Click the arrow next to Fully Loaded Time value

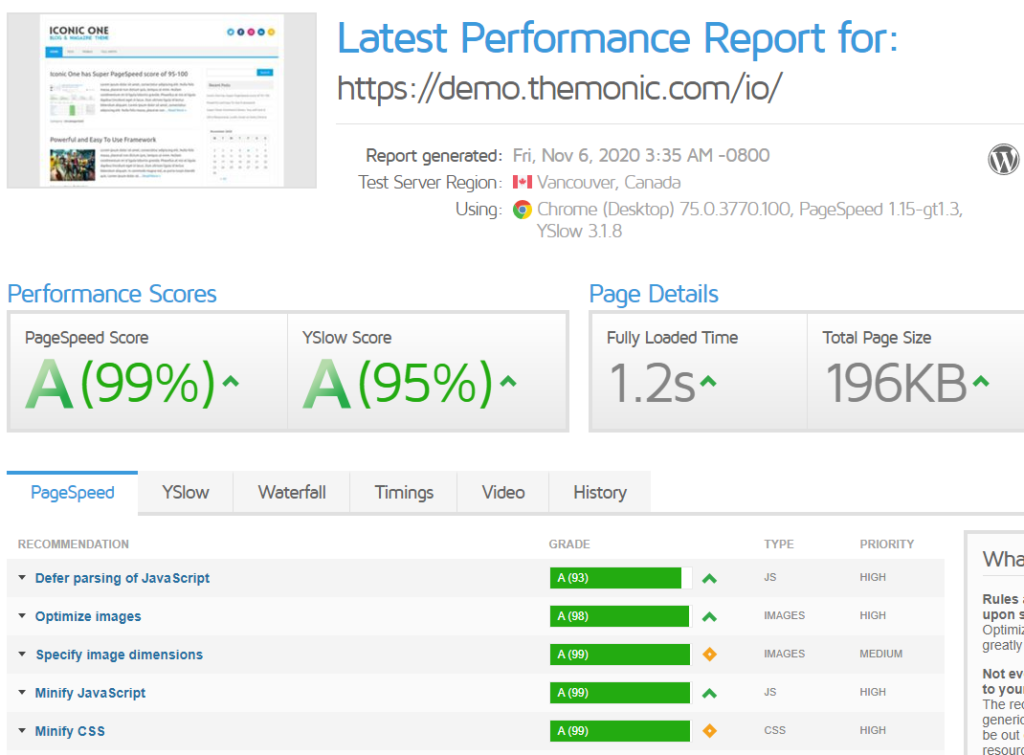point(708,381)
